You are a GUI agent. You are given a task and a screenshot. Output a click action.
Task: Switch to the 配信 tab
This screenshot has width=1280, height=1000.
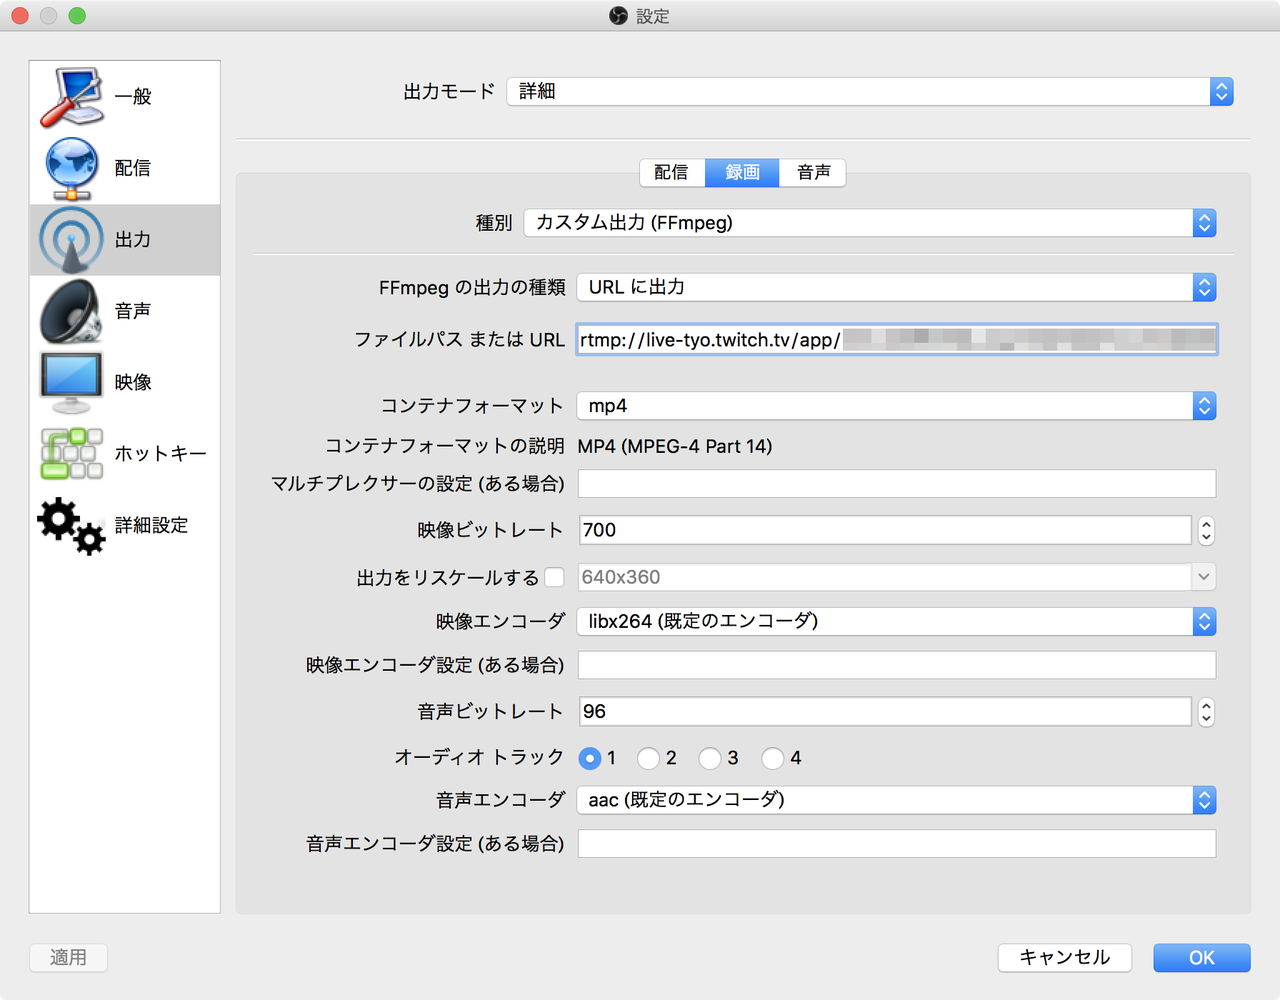672,173
